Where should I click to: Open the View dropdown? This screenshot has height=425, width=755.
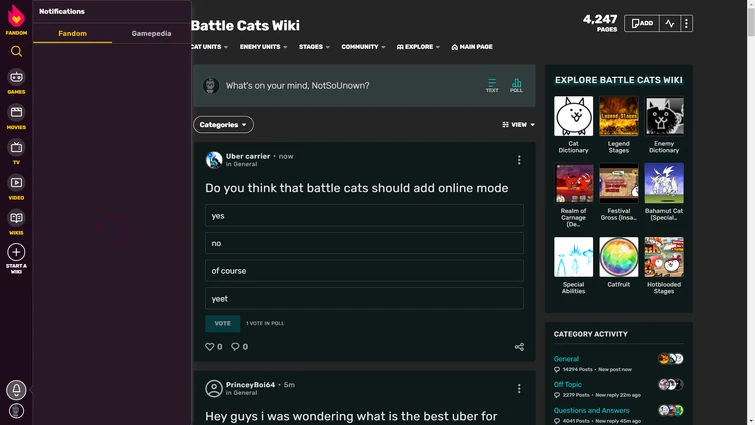[518, 125]
